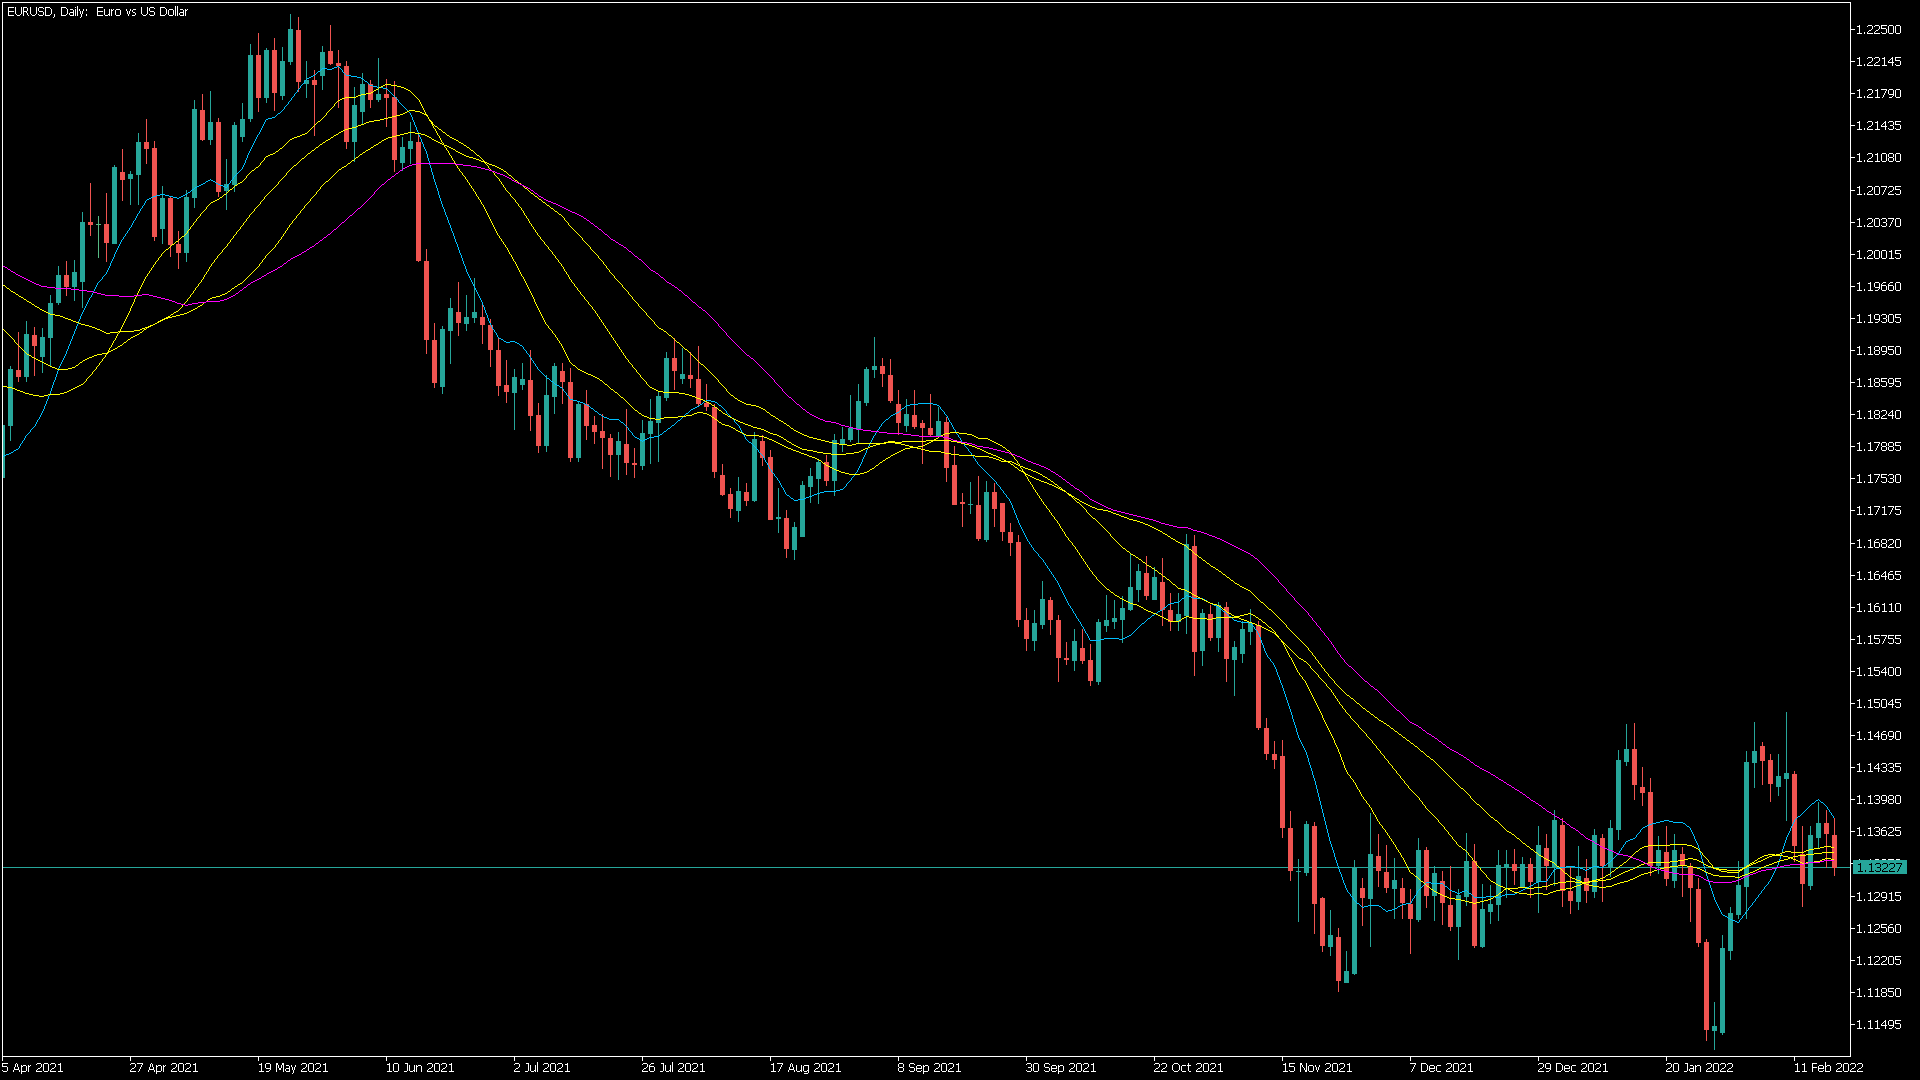Click the 1.12560 price level label
This screenshot has width=1920, height=1080.
point(1878,929)
